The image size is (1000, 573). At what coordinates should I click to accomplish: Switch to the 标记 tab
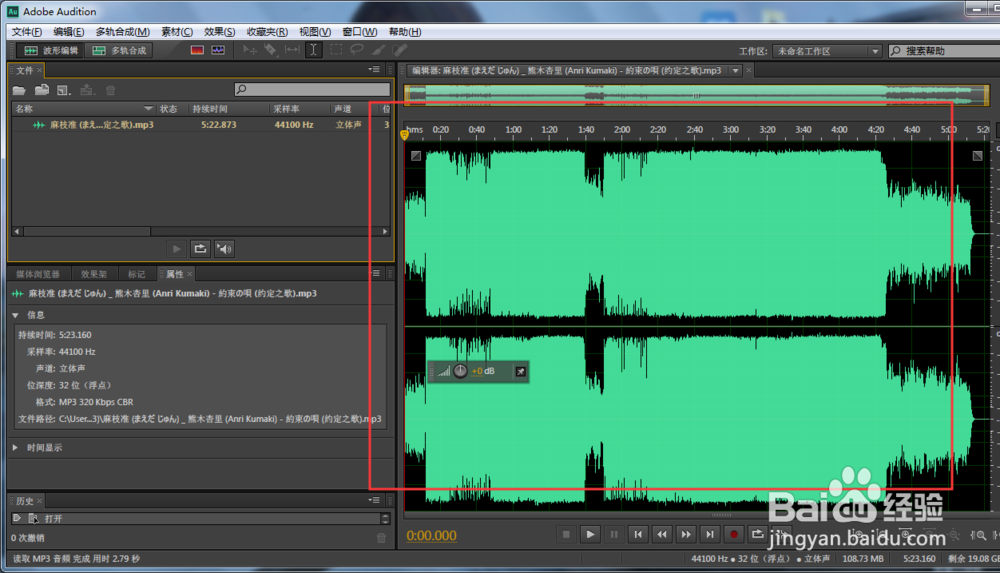[136, 274]
